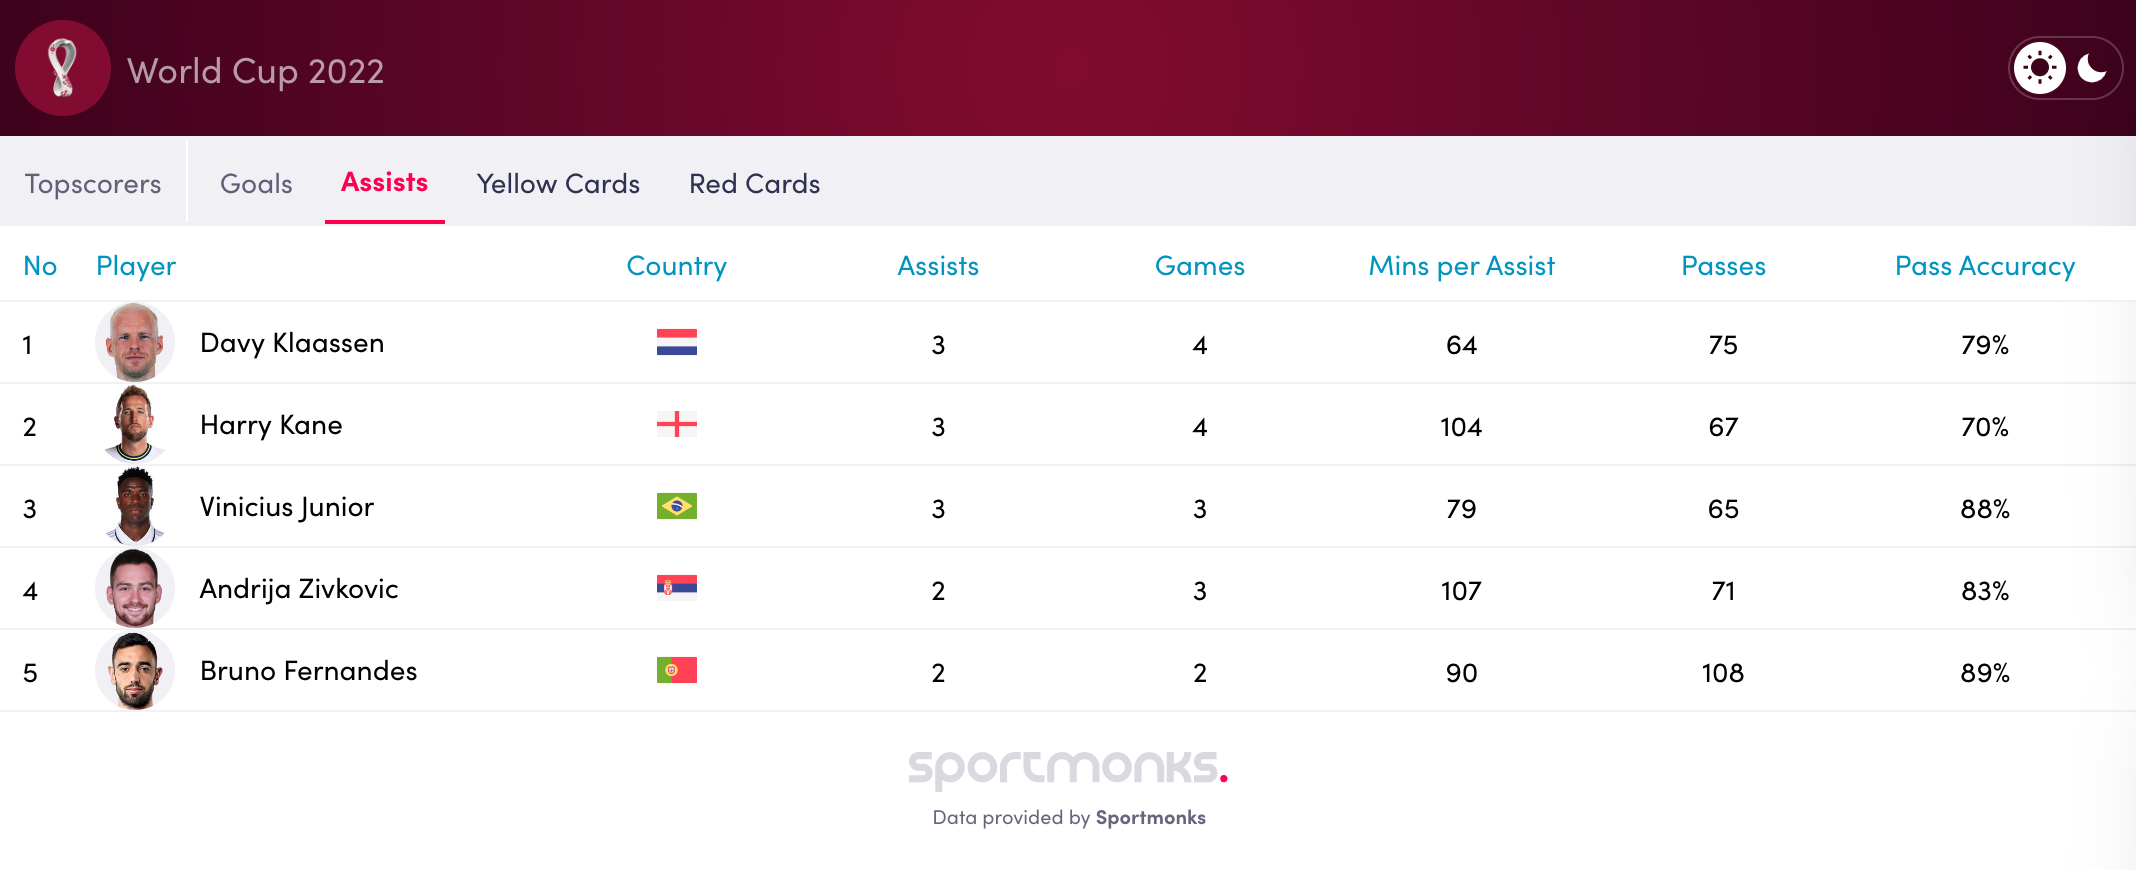This screenshot has height=870, width=2136.
Task: Click the Serbia flag icon
Action: [676, 588]
